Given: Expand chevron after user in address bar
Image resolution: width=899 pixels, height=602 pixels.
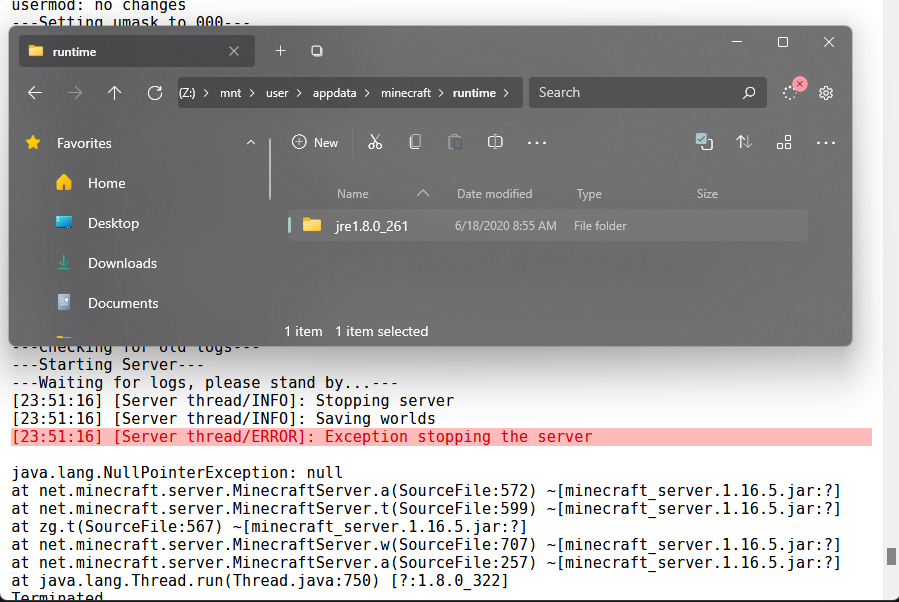Looking at the screenshot, I should pyautogui.click(x=299, y=93).
